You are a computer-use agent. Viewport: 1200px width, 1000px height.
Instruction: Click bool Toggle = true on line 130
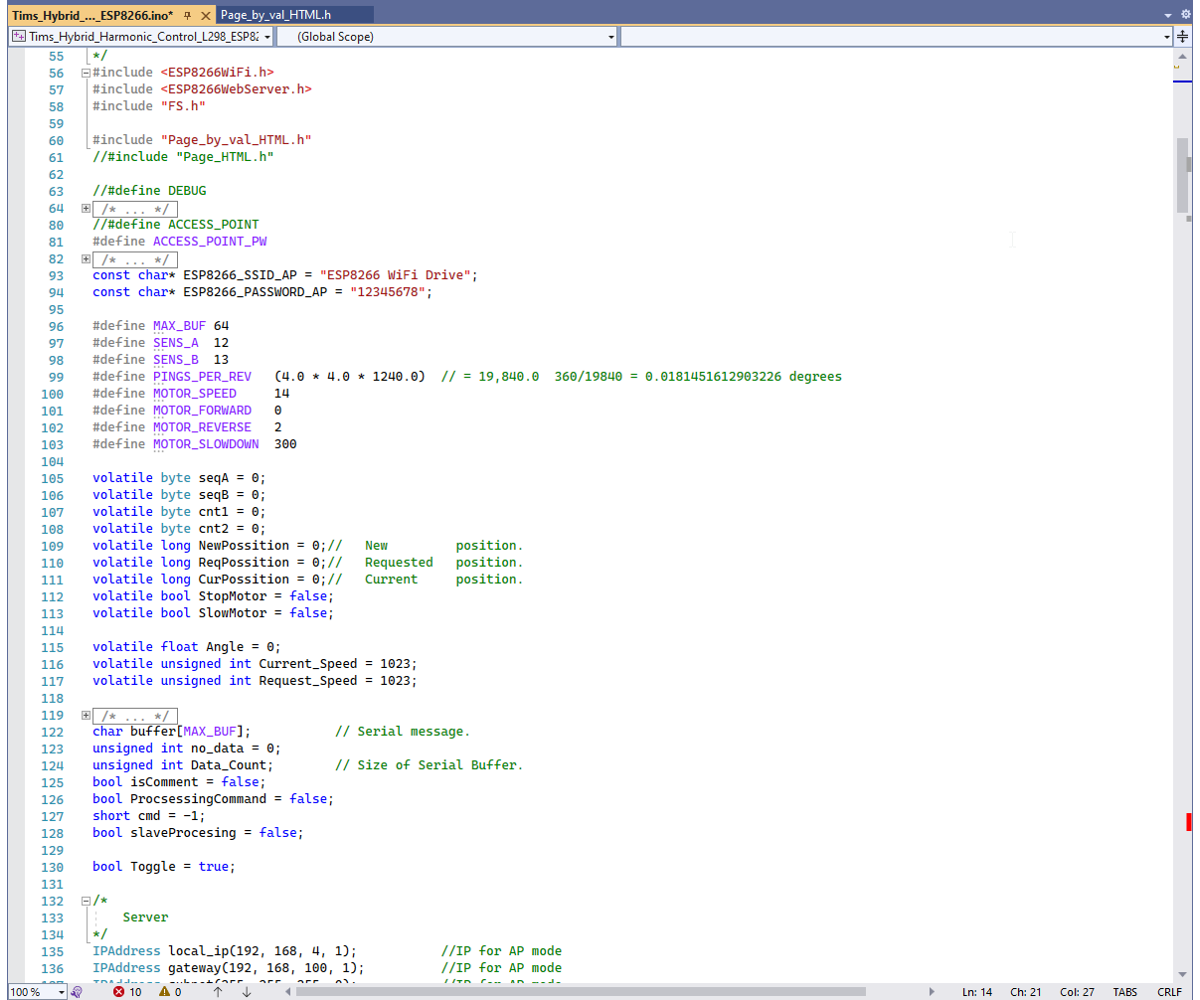[x=165, y=867]
